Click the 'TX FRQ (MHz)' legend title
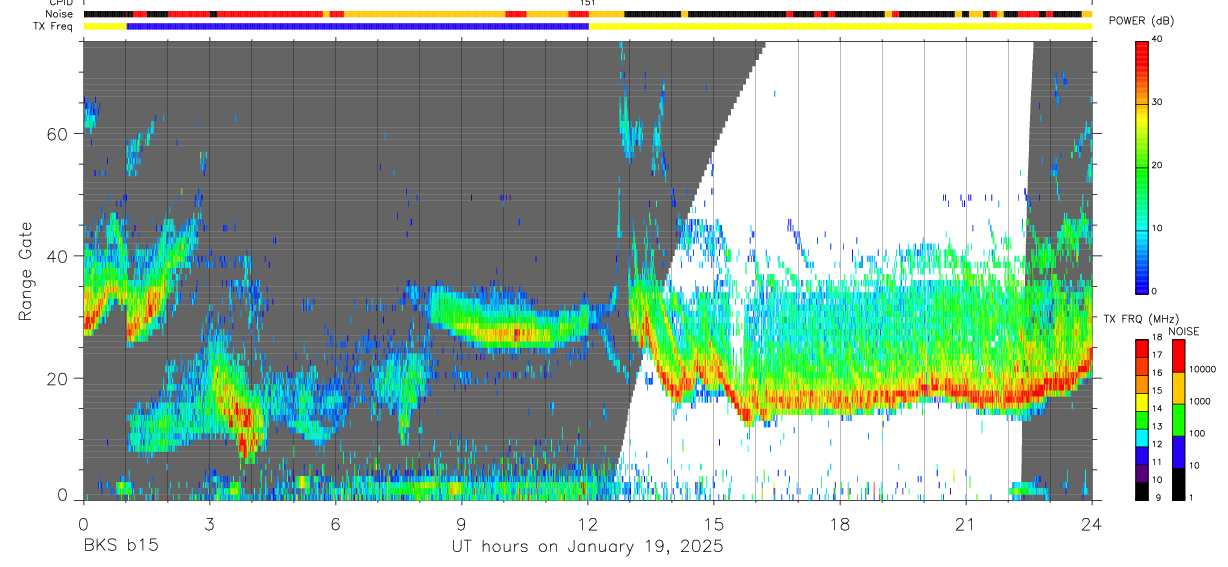This screenshot has width=1228, height=567. pos(1141,318)
